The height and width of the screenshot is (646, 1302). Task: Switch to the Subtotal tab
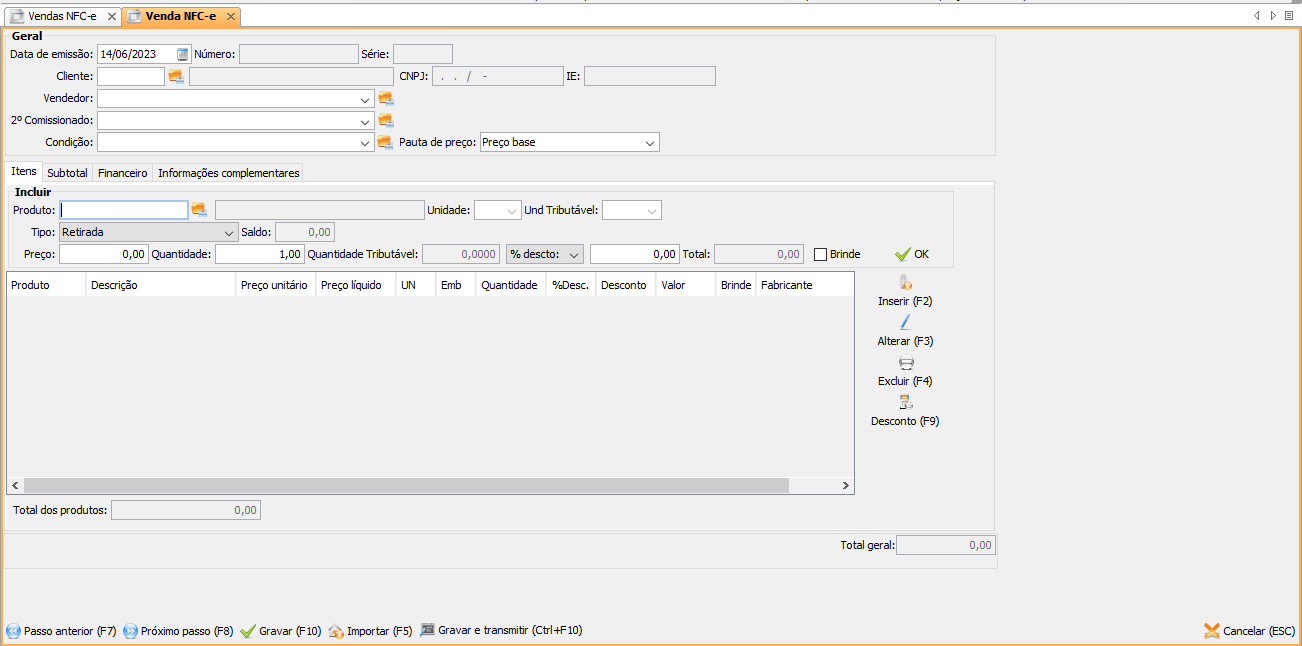68,173
